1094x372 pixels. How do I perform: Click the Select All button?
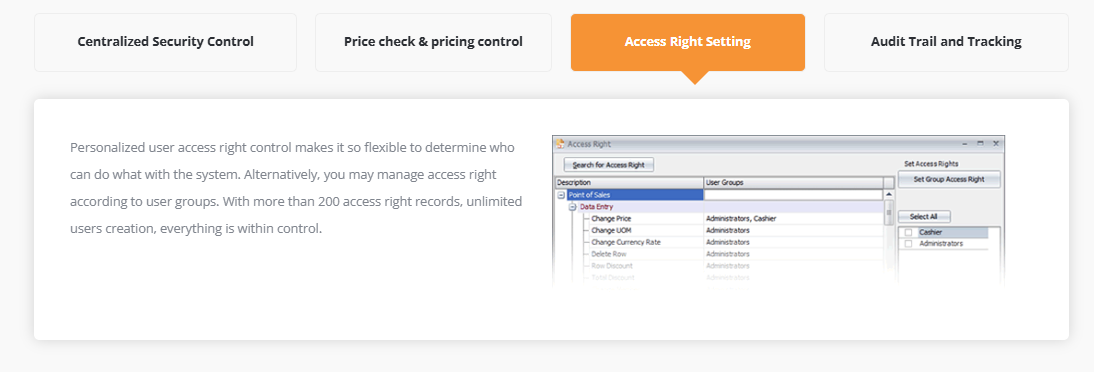tap(924, 217)
